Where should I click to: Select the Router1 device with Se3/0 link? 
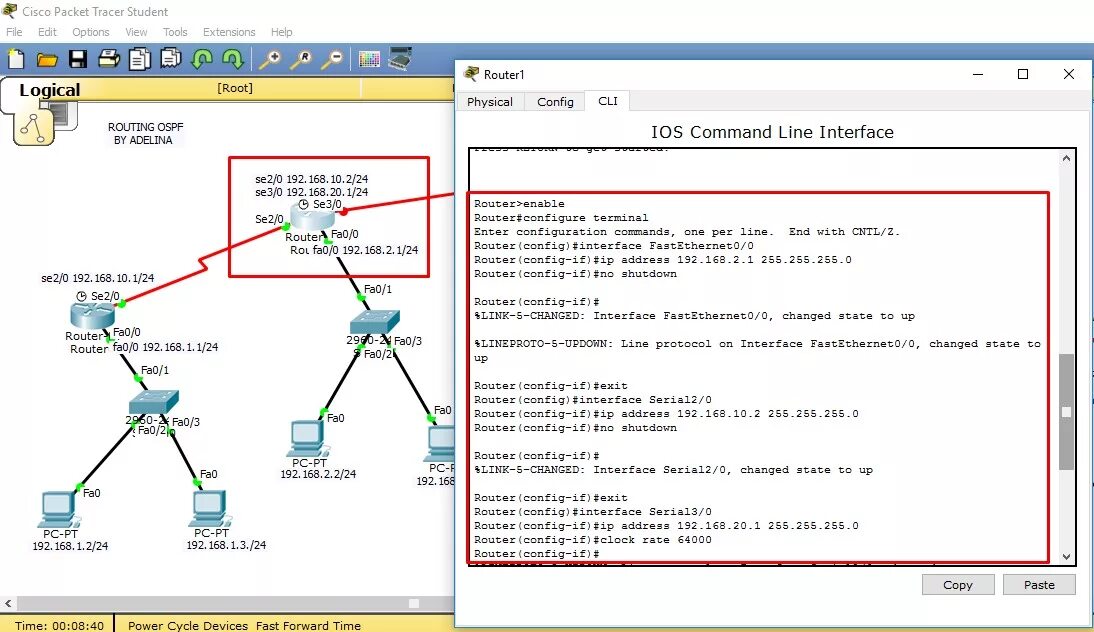(312, 218)
